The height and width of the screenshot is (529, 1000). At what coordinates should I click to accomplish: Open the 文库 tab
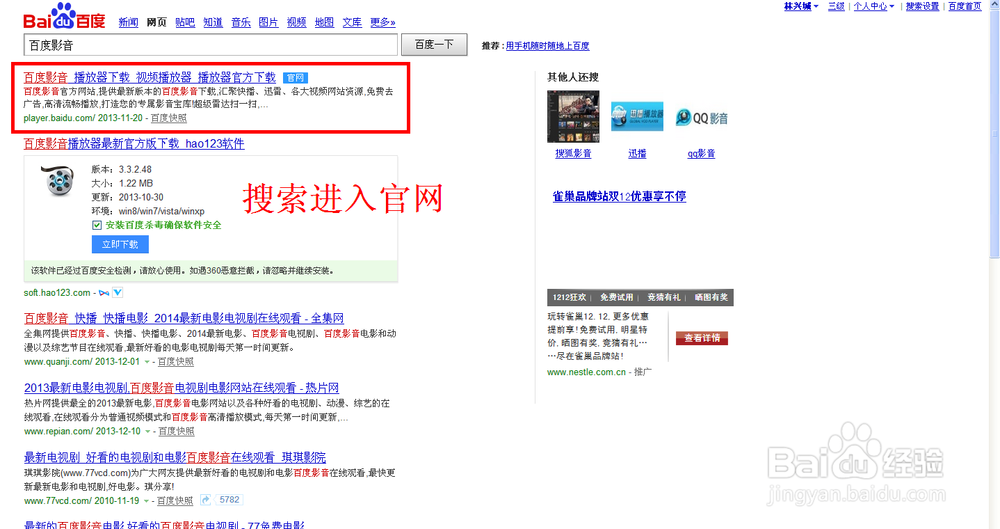[352, 22]
